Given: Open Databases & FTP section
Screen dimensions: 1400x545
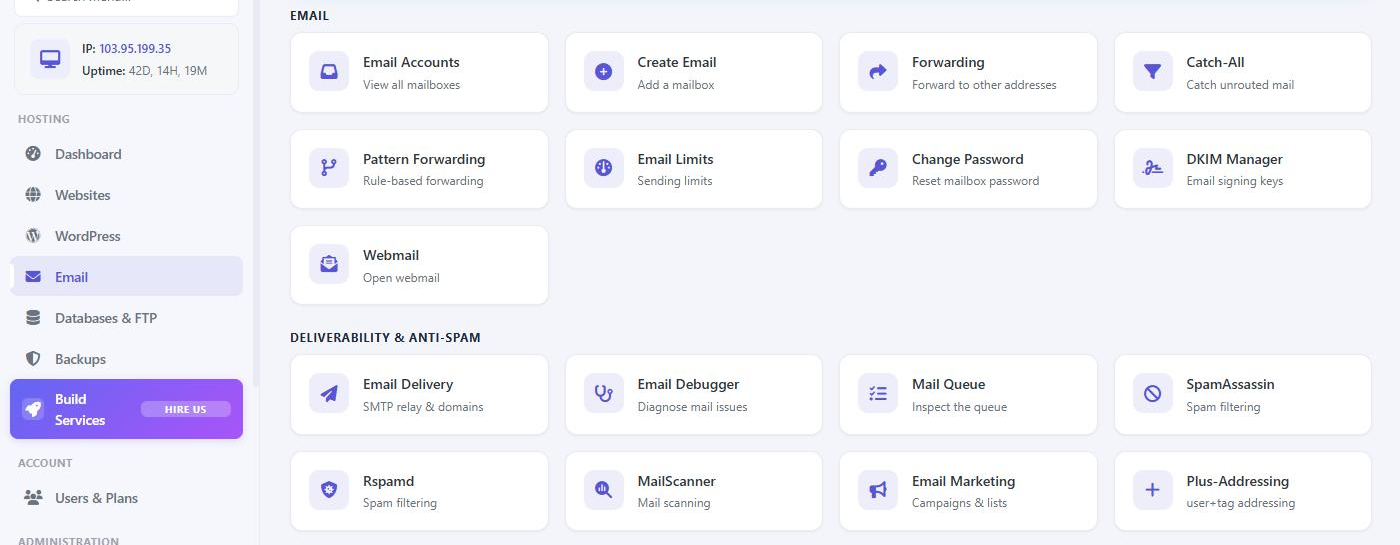Looking at the screenshot, I should (126, 318).
